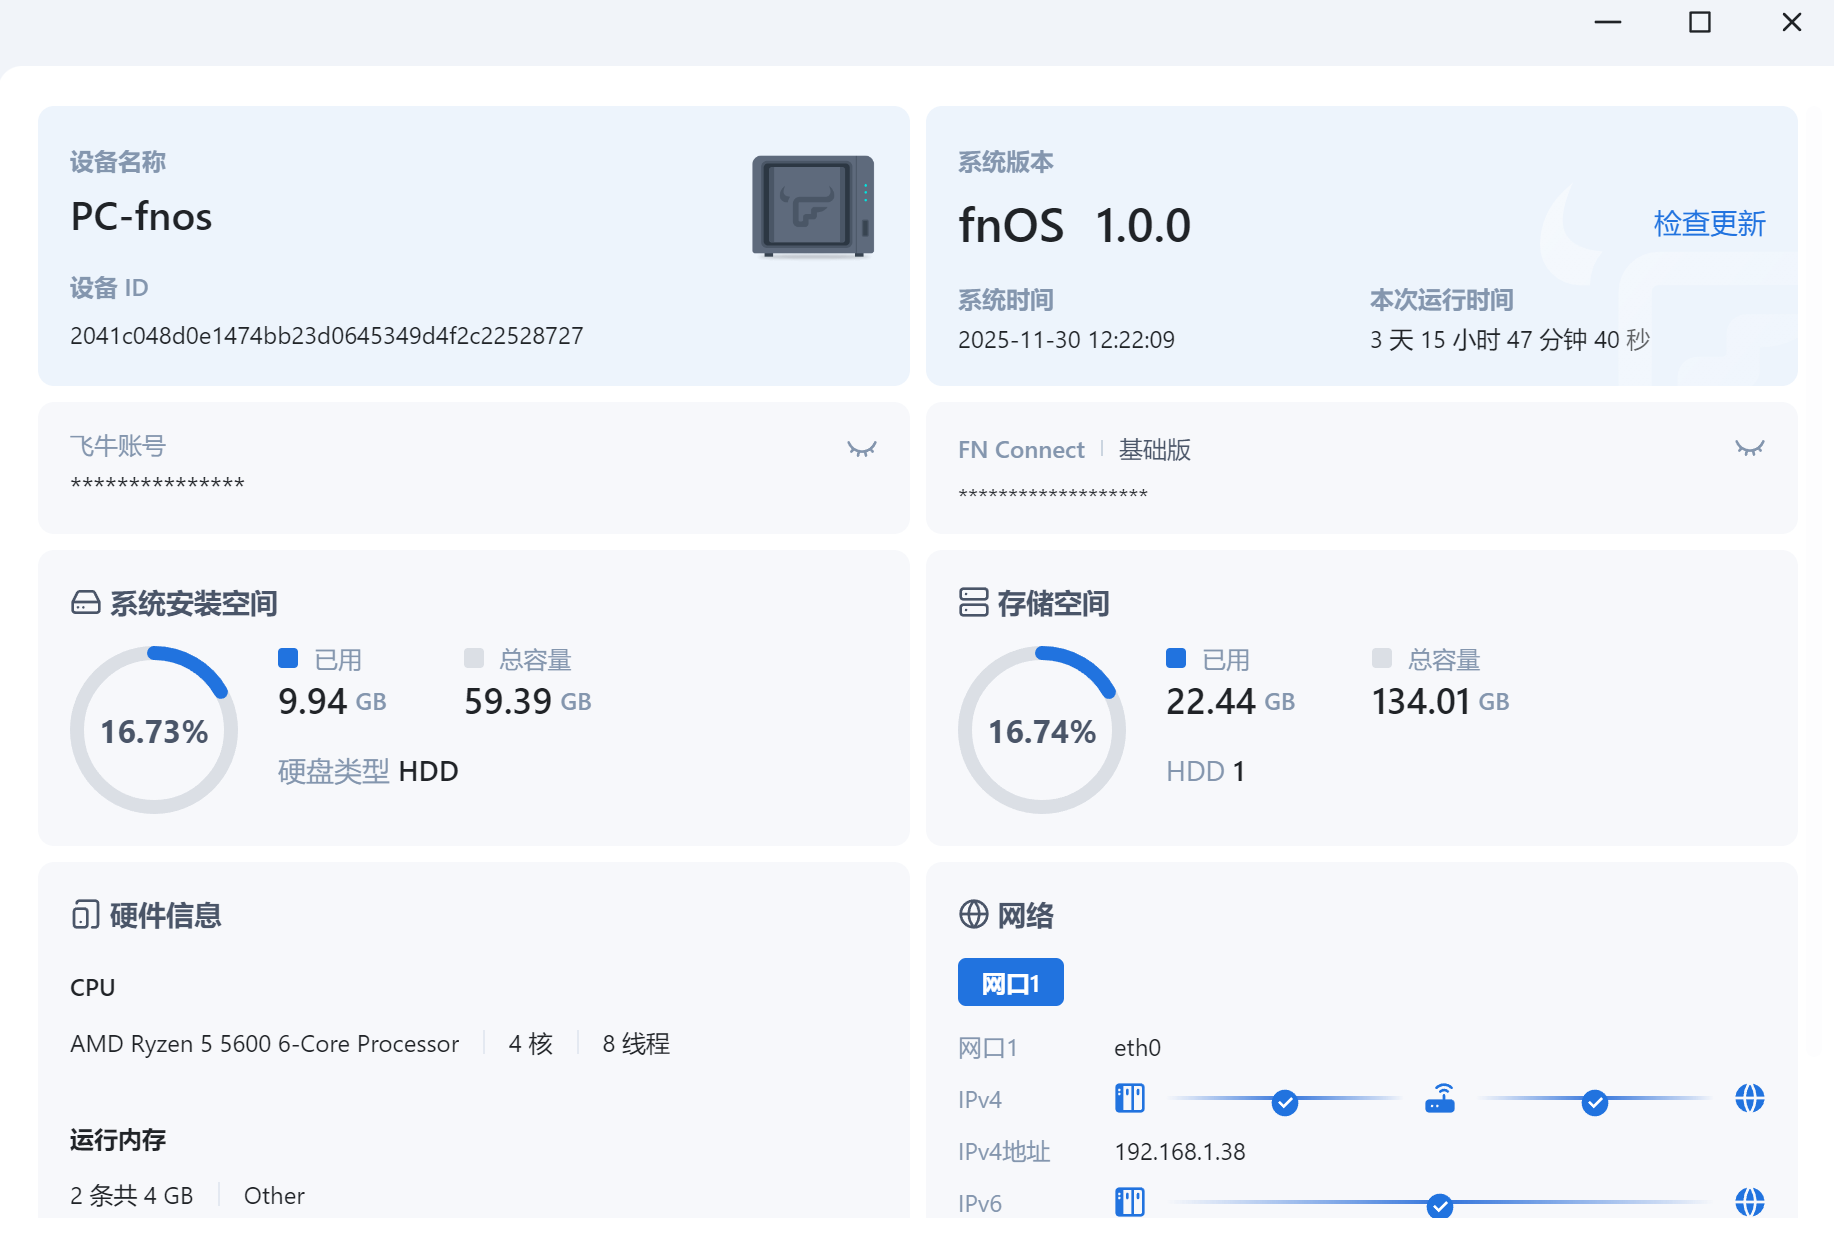Click 检查更新 to check for updates

pos(1708,223)
